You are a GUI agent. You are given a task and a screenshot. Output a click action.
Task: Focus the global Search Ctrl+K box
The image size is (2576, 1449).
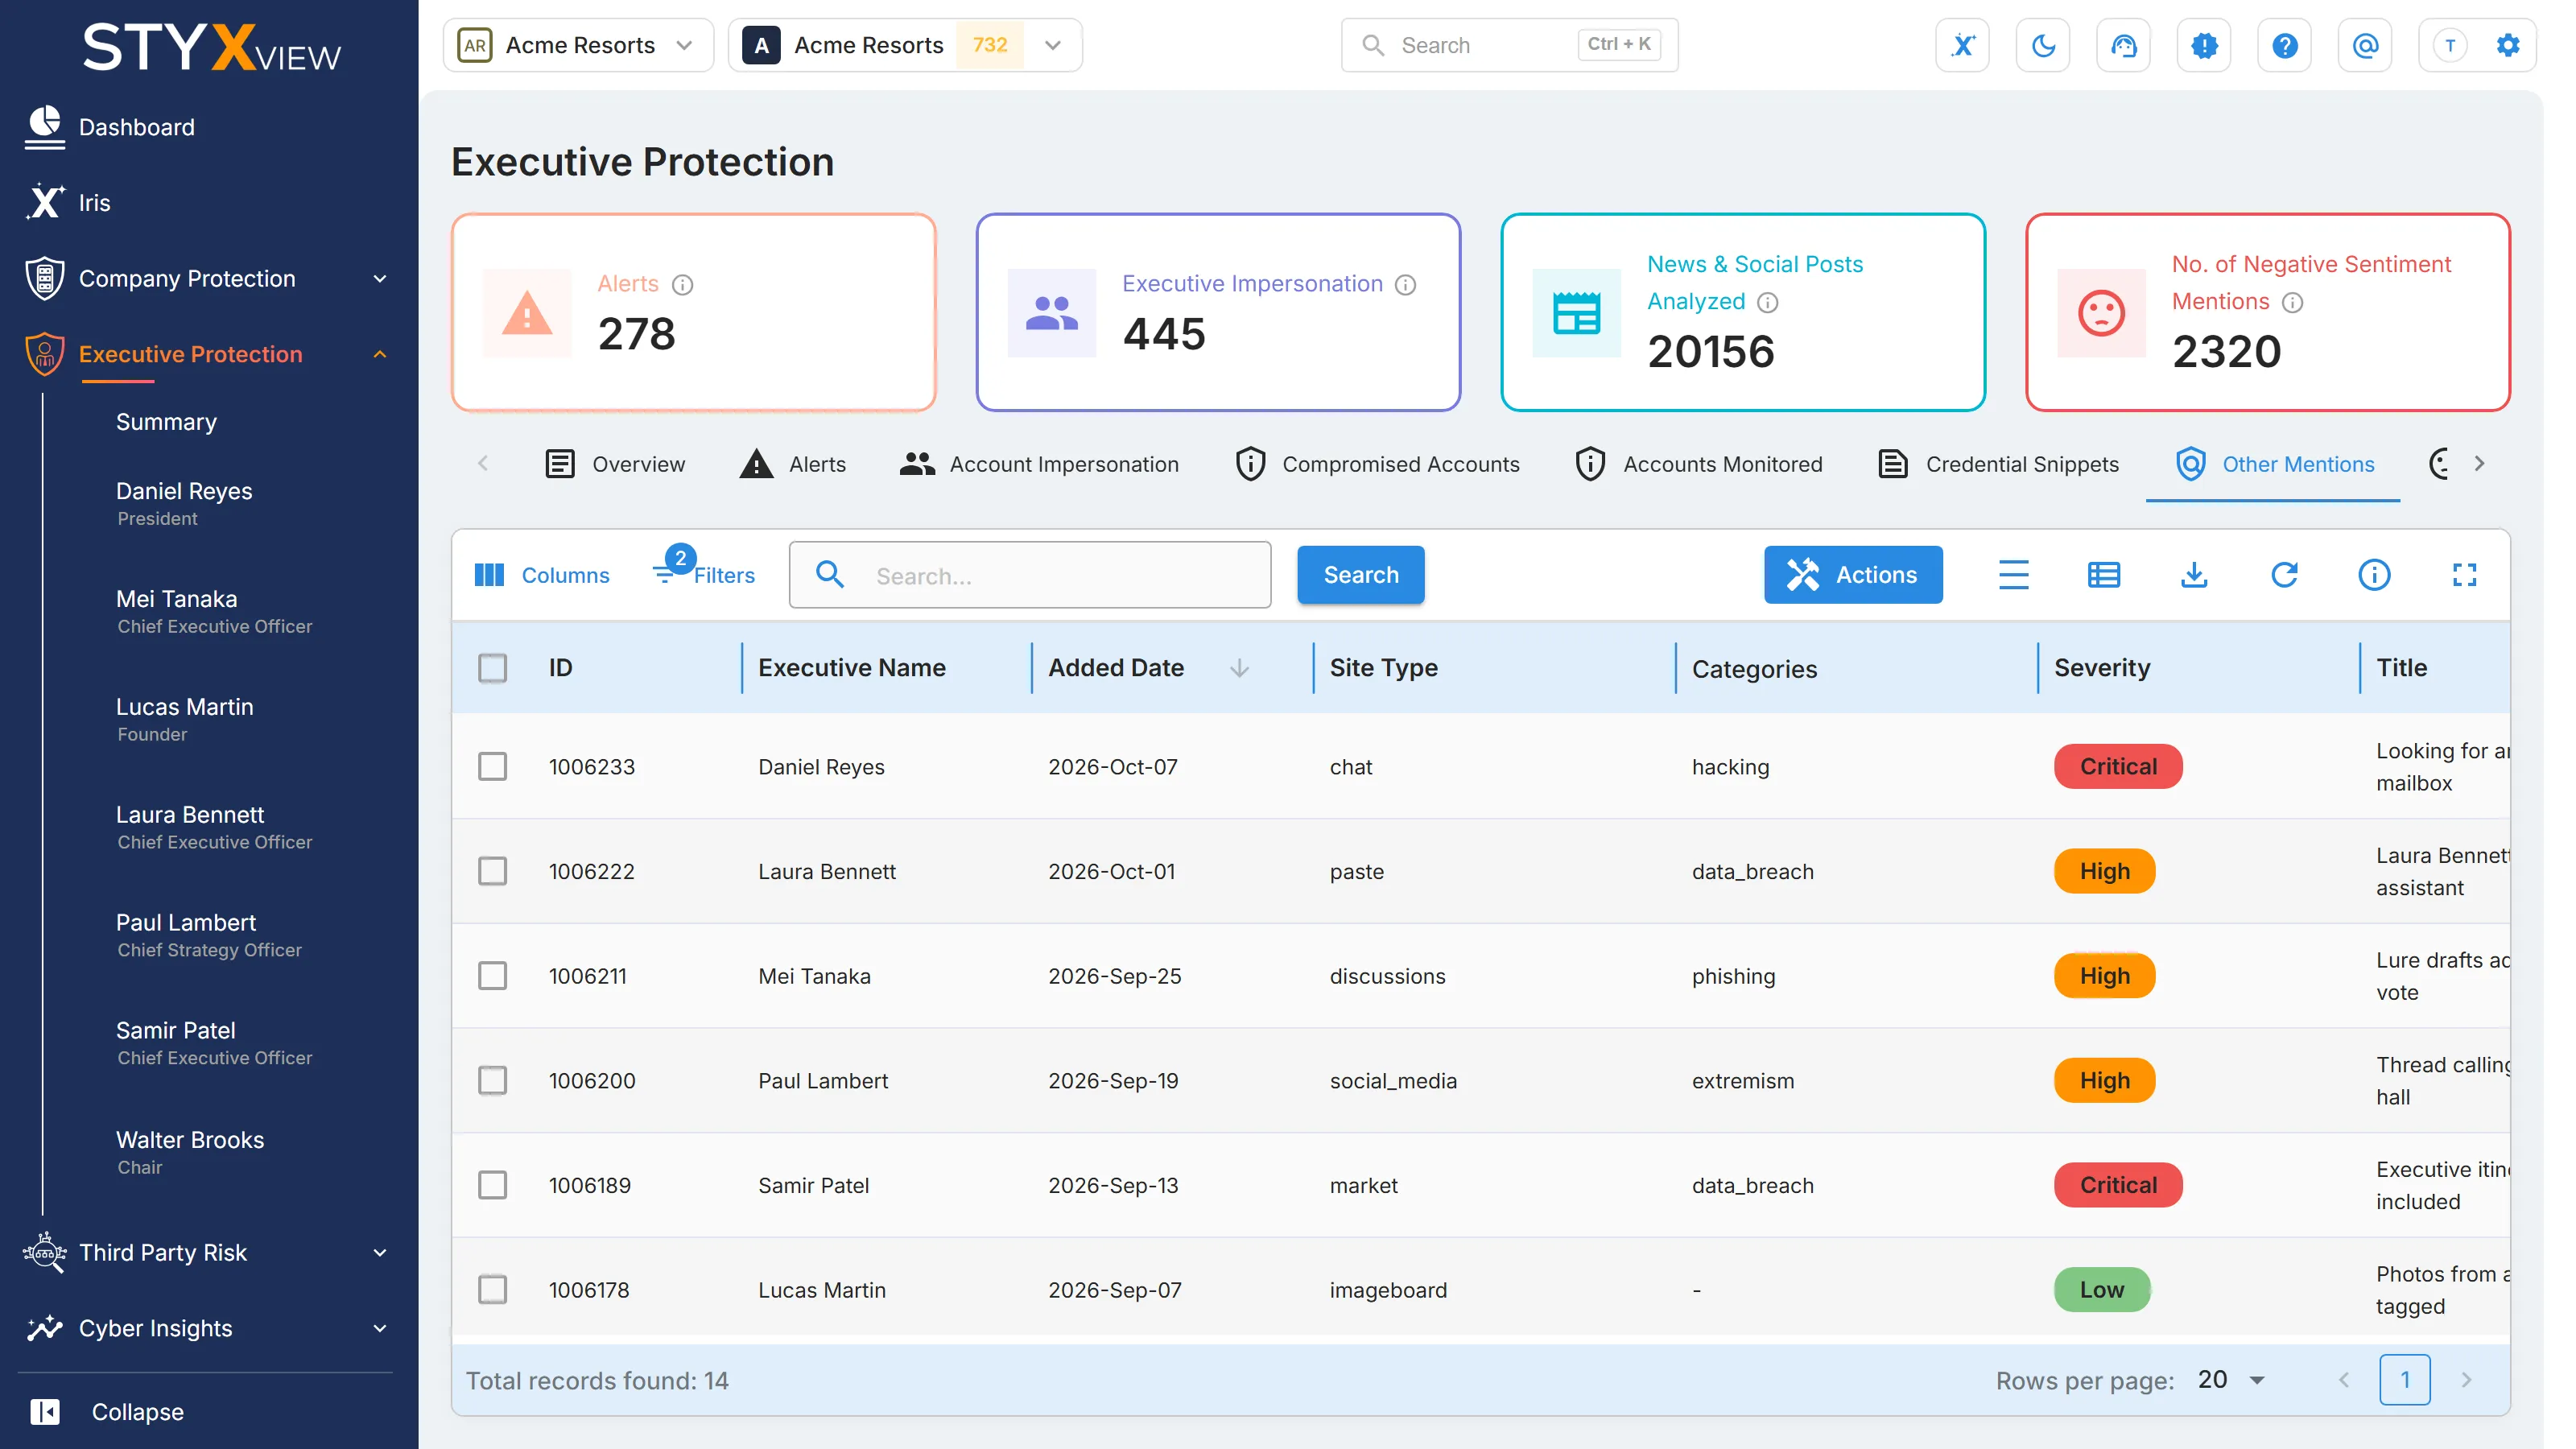tap(1509, 45)
